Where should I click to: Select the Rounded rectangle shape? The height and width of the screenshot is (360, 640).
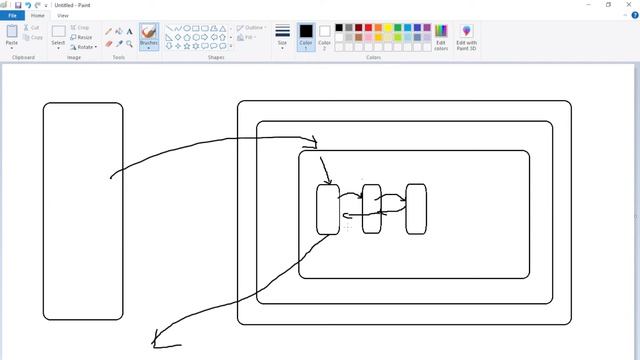pos(205,28)
